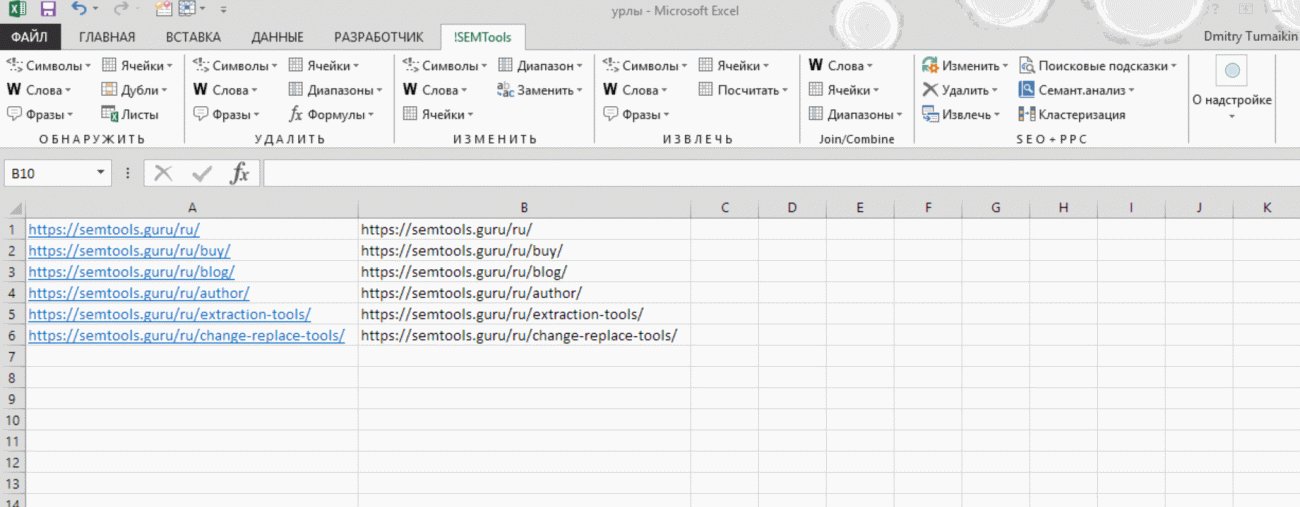
Task: Click the Save icon in quick access toolbar
Action: coord(48,9)
